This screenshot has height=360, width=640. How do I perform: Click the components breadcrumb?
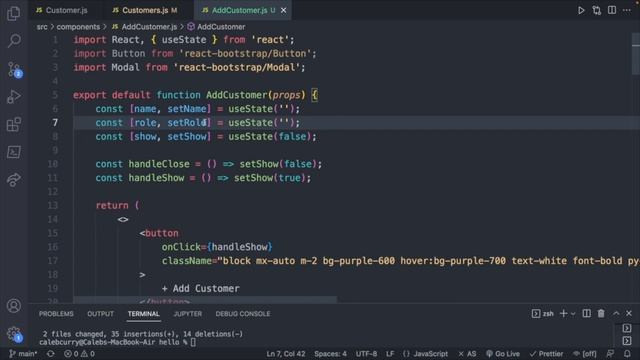tap(78, 27)
